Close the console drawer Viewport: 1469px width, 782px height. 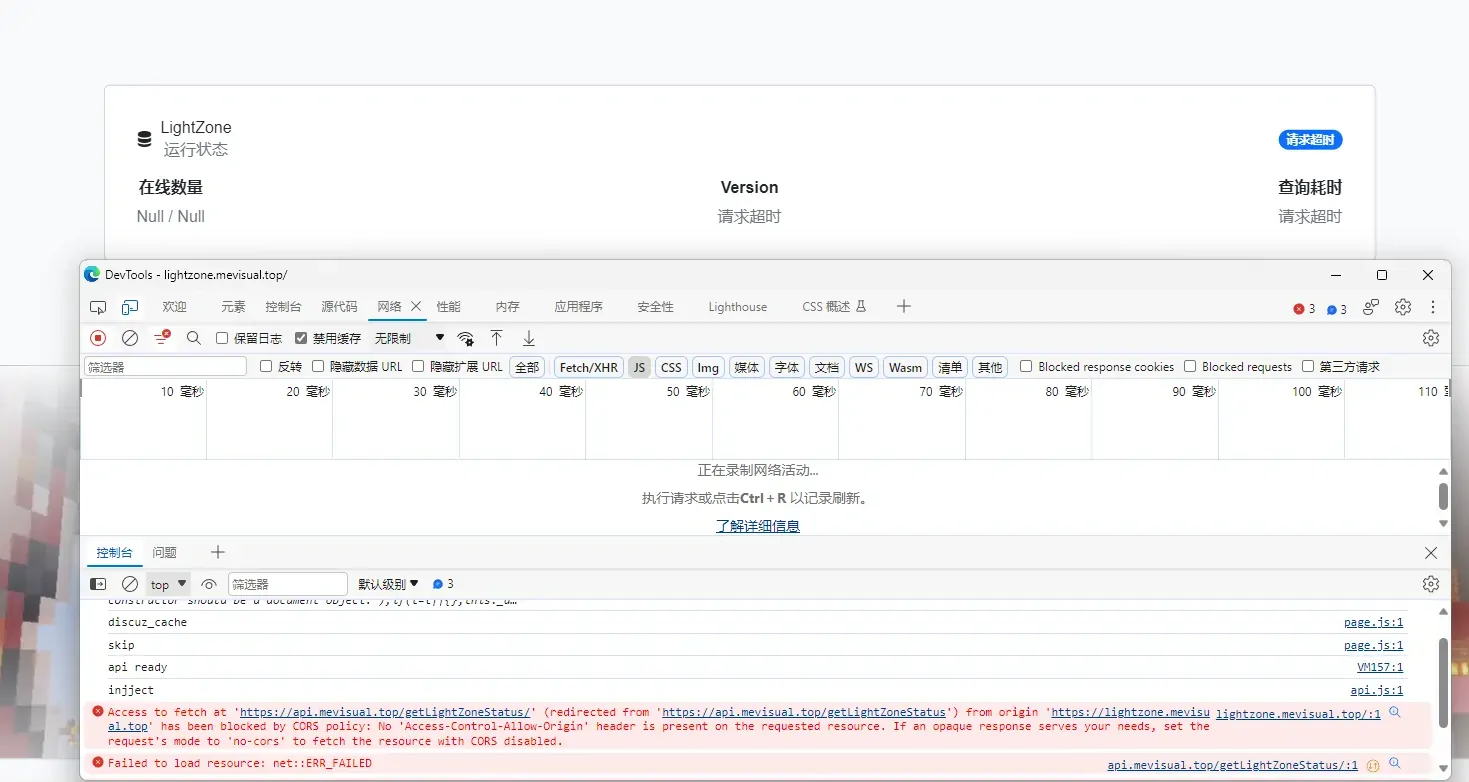(x=1431, y=553)
